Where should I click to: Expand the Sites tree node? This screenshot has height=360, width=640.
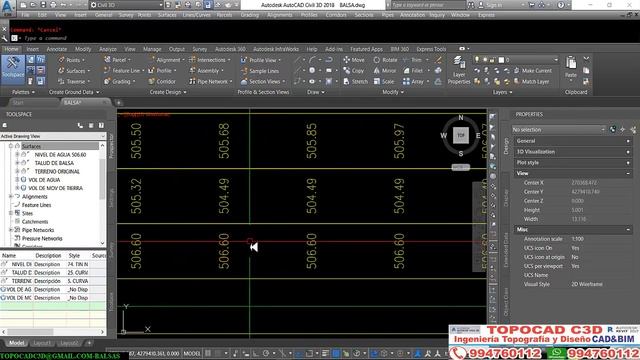pyautogui.click(x=11, y=213)
